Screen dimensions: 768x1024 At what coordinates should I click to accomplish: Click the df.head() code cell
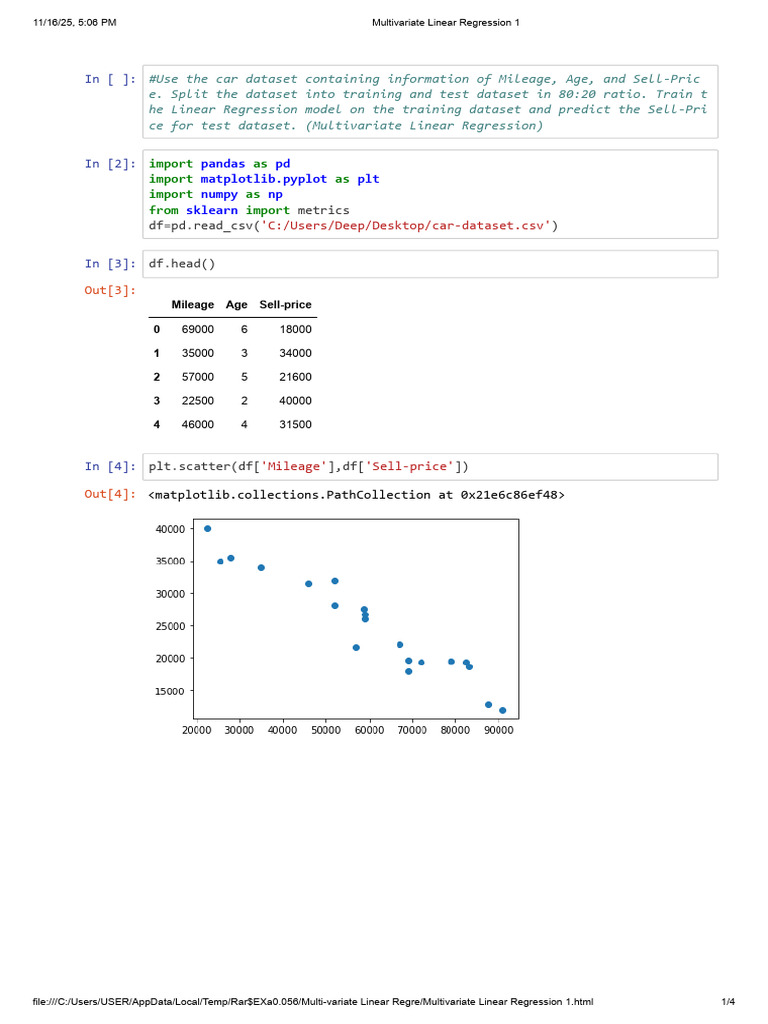[430, 264]
